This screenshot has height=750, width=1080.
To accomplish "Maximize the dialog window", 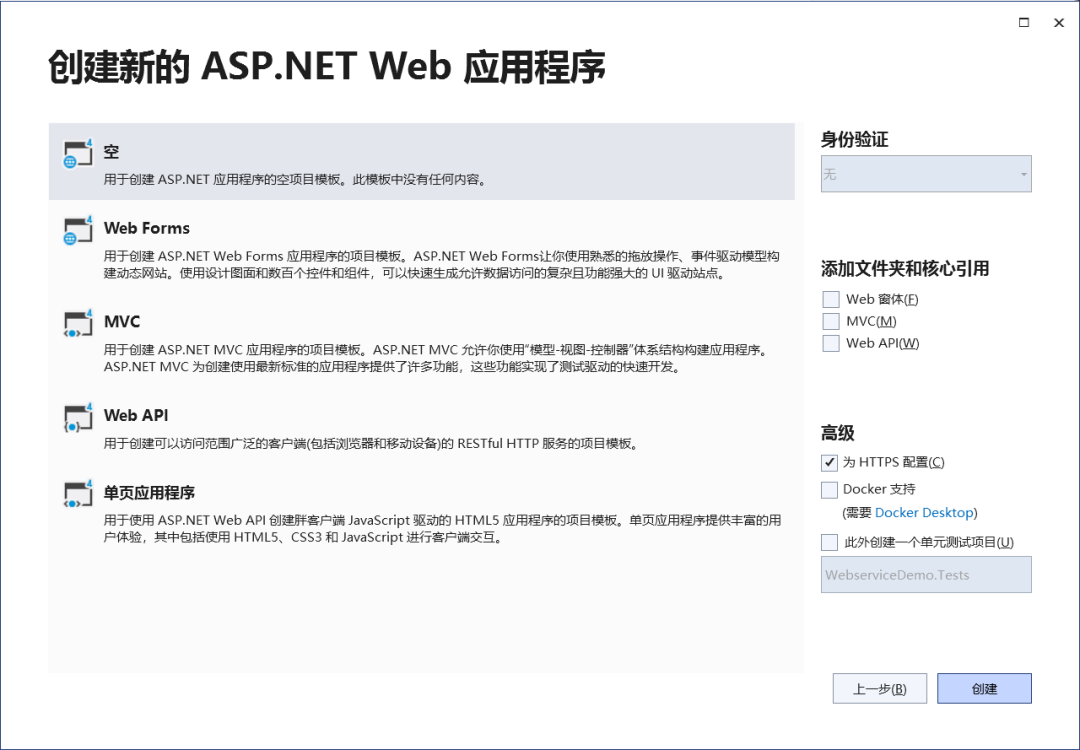I will point(1024,23).
